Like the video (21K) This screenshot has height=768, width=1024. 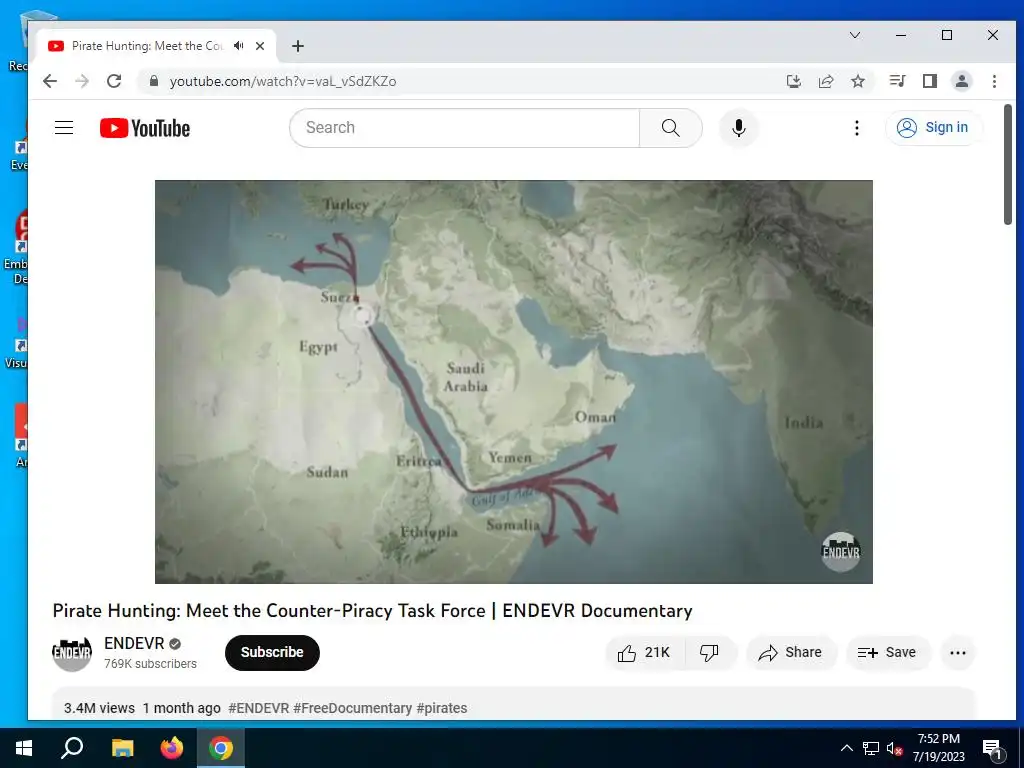pos(645,652)
